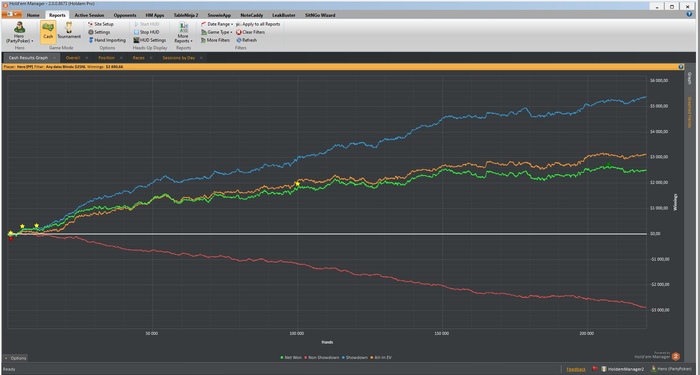Select the Tournament trophy icon
This screenshot has width=700, height=375.
[x=69, y=31]
